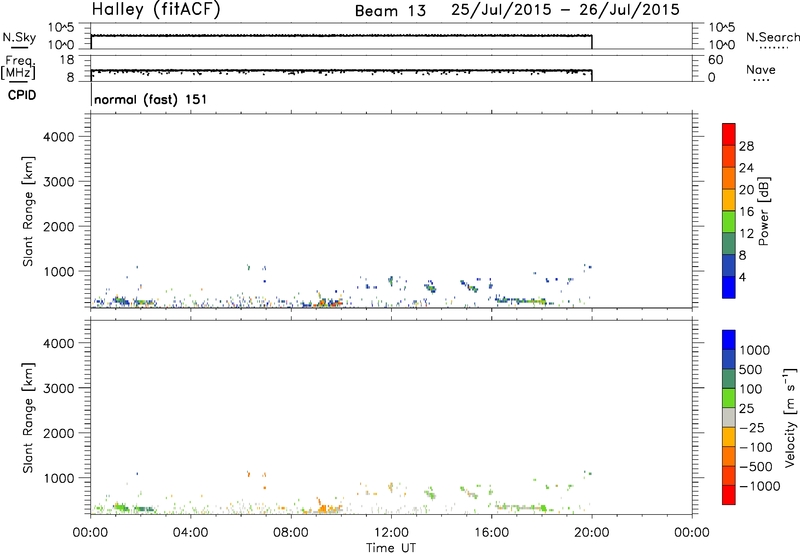Click the Velocity colorbar segment between 100 and 500

click(729, 379)
